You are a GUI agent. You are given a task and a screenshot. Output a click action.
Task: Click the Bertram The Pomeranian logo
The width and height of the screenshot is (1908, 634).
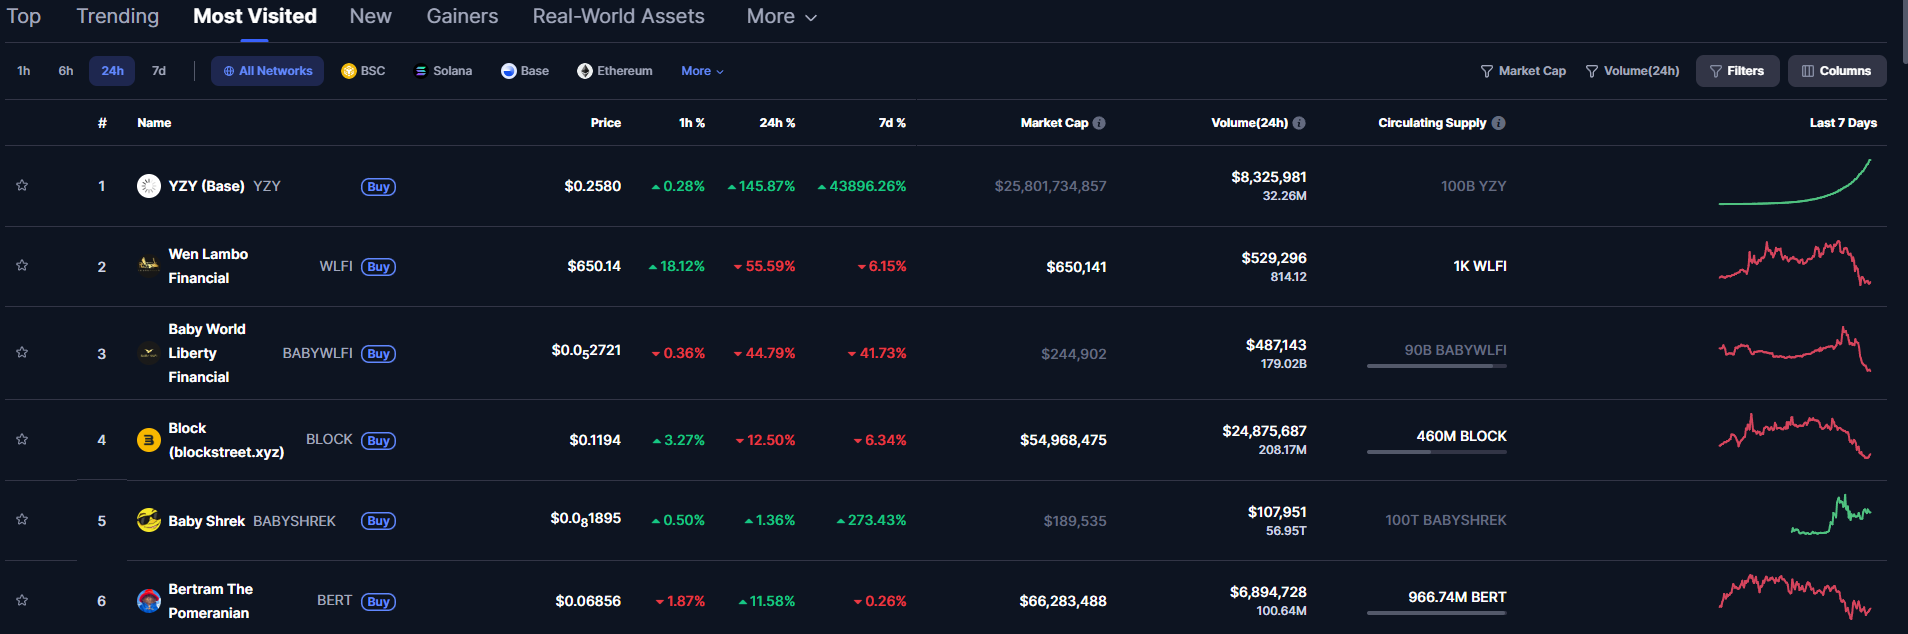(149, 601)
